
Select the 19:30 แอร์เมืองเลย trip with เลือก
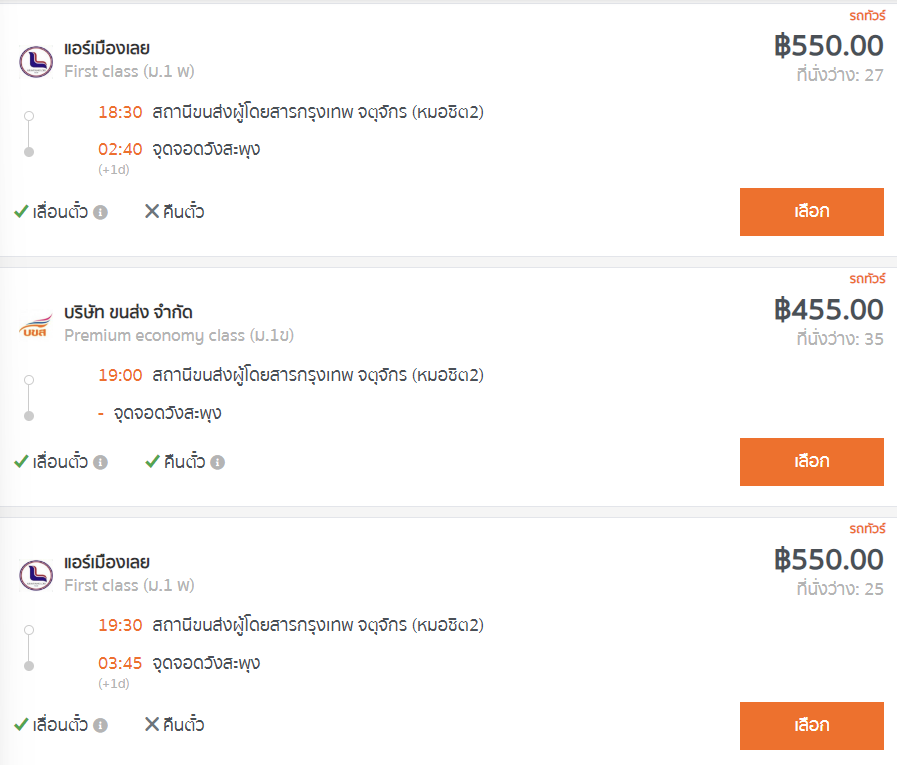tap(811, 726)
